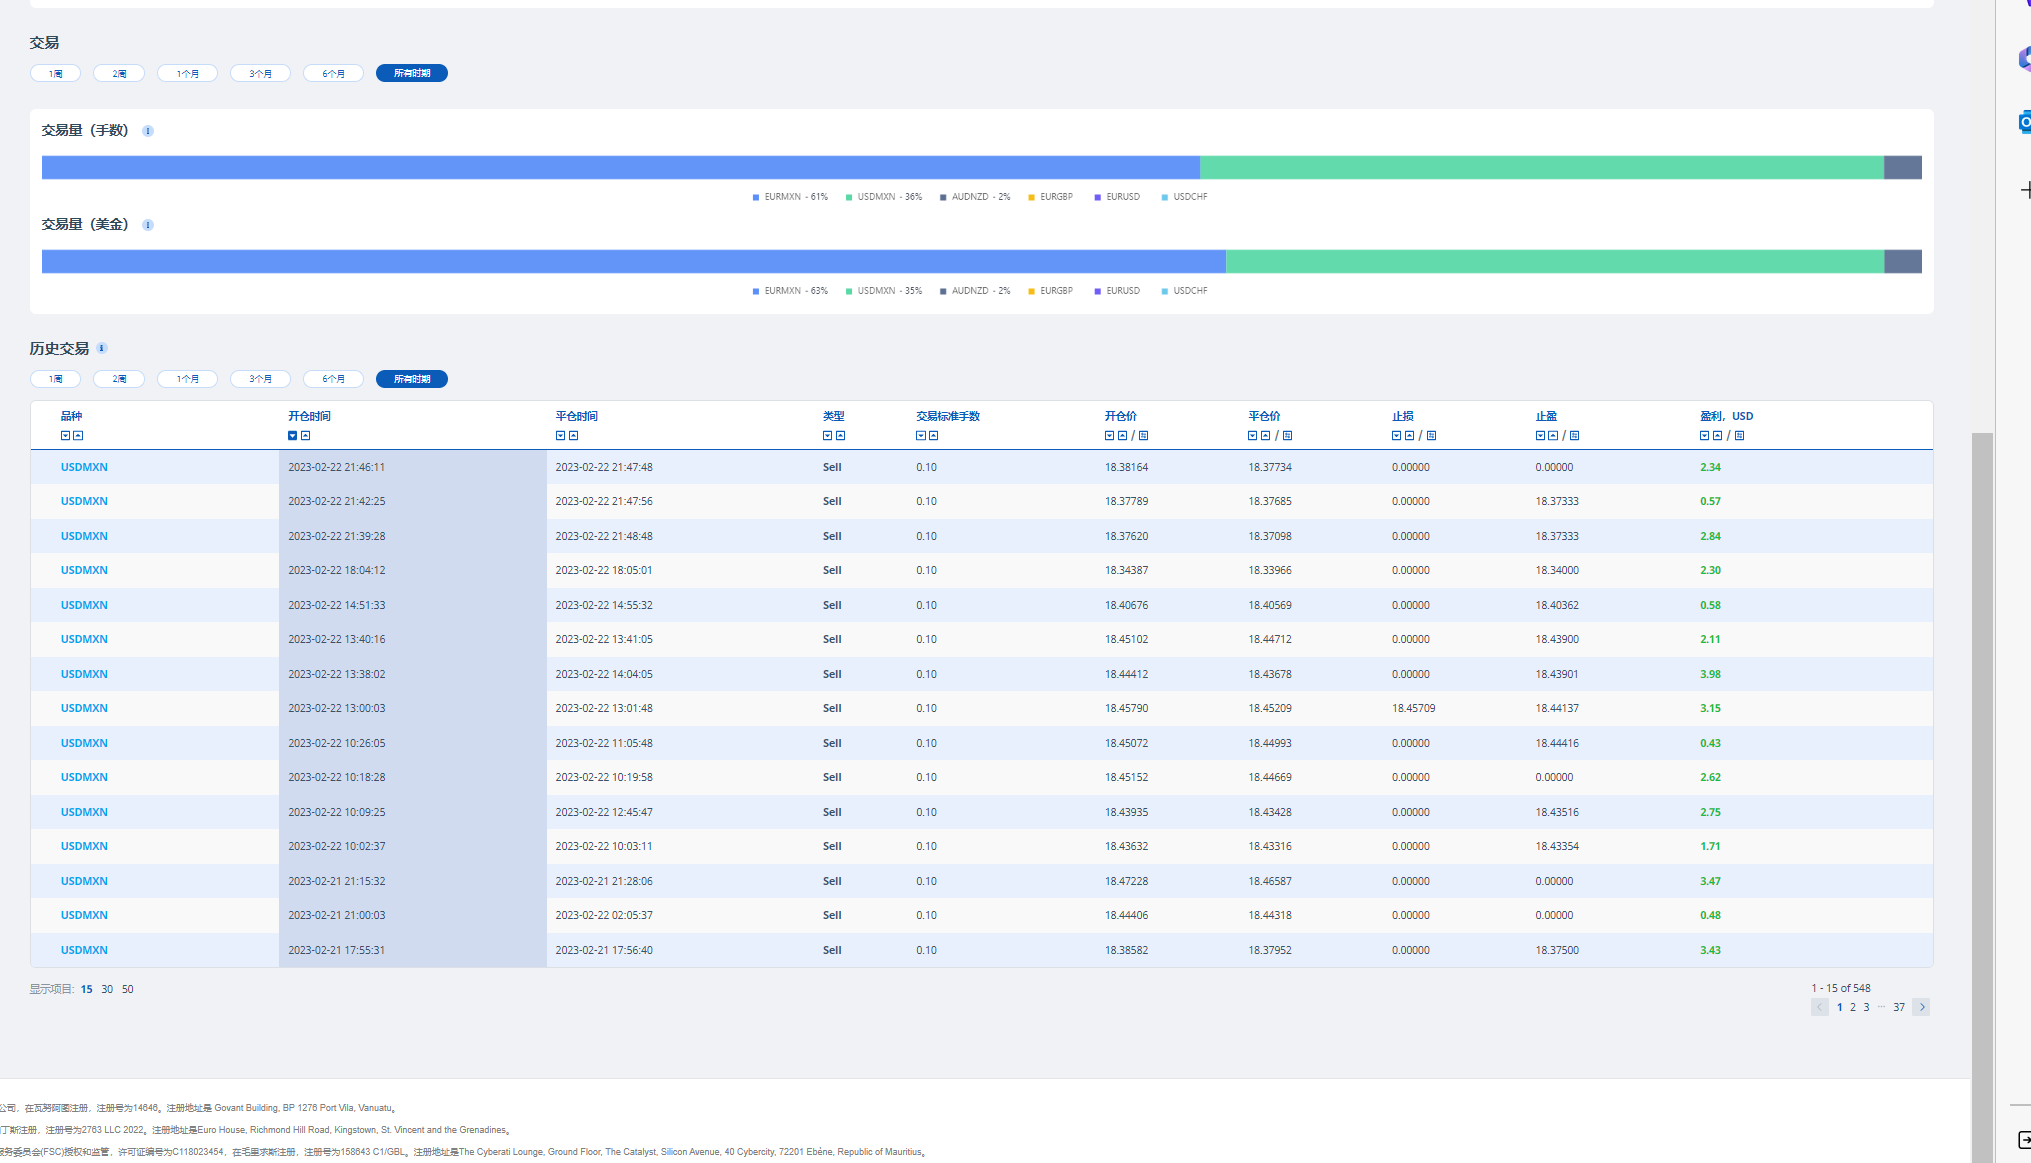The width and height of the screenshot is (2031, 1163).
Task: Show 30 items per page
Action: (x=107, y=990)
